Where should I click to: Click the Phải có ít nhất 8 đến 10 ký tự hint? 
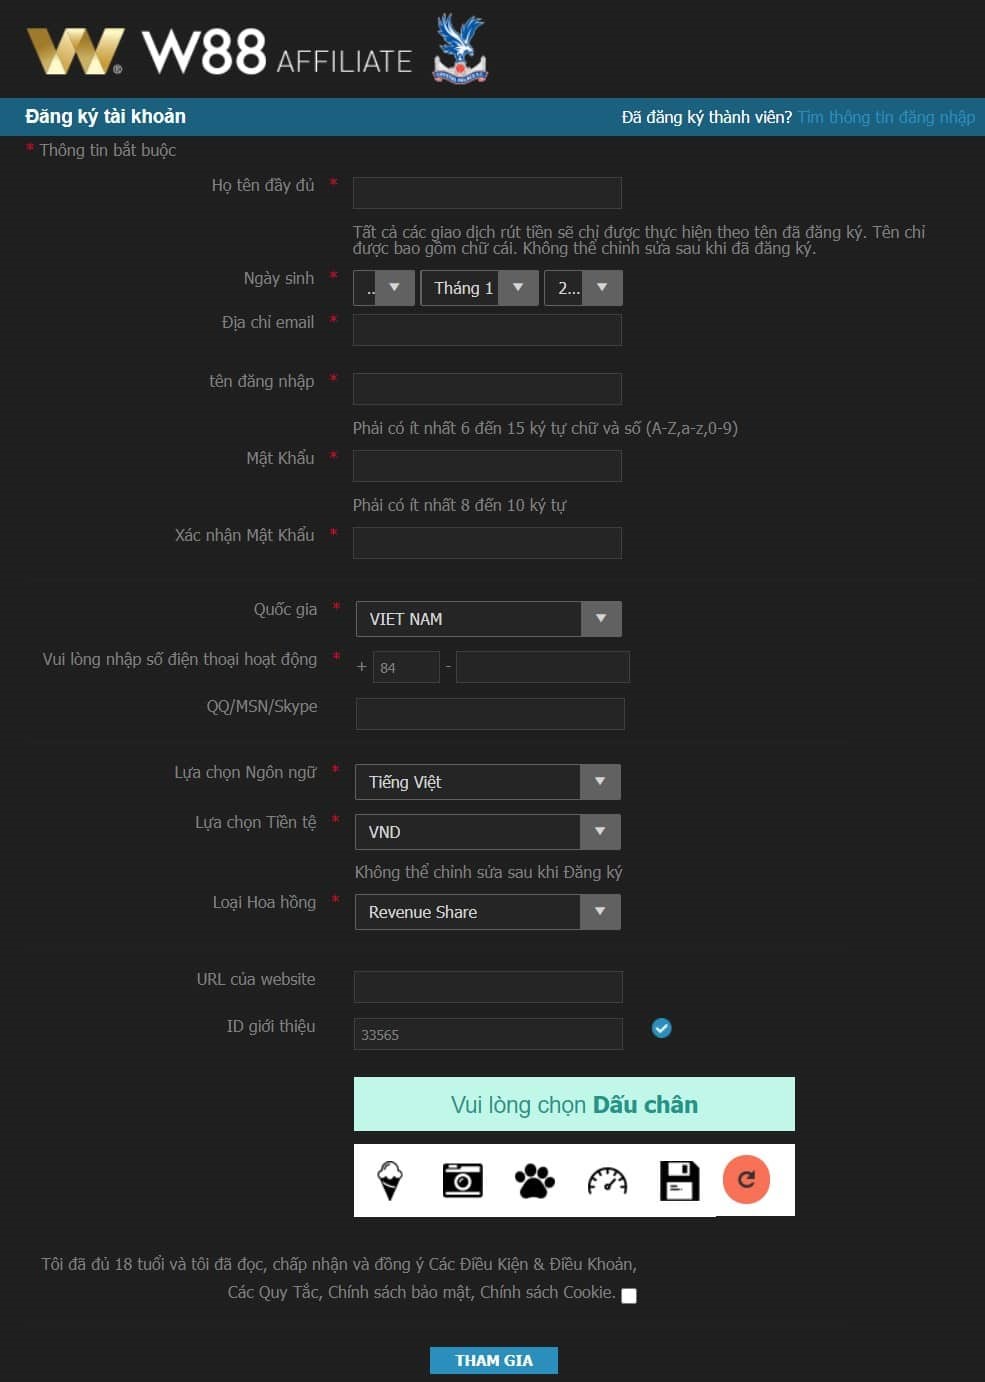(459, 505)
